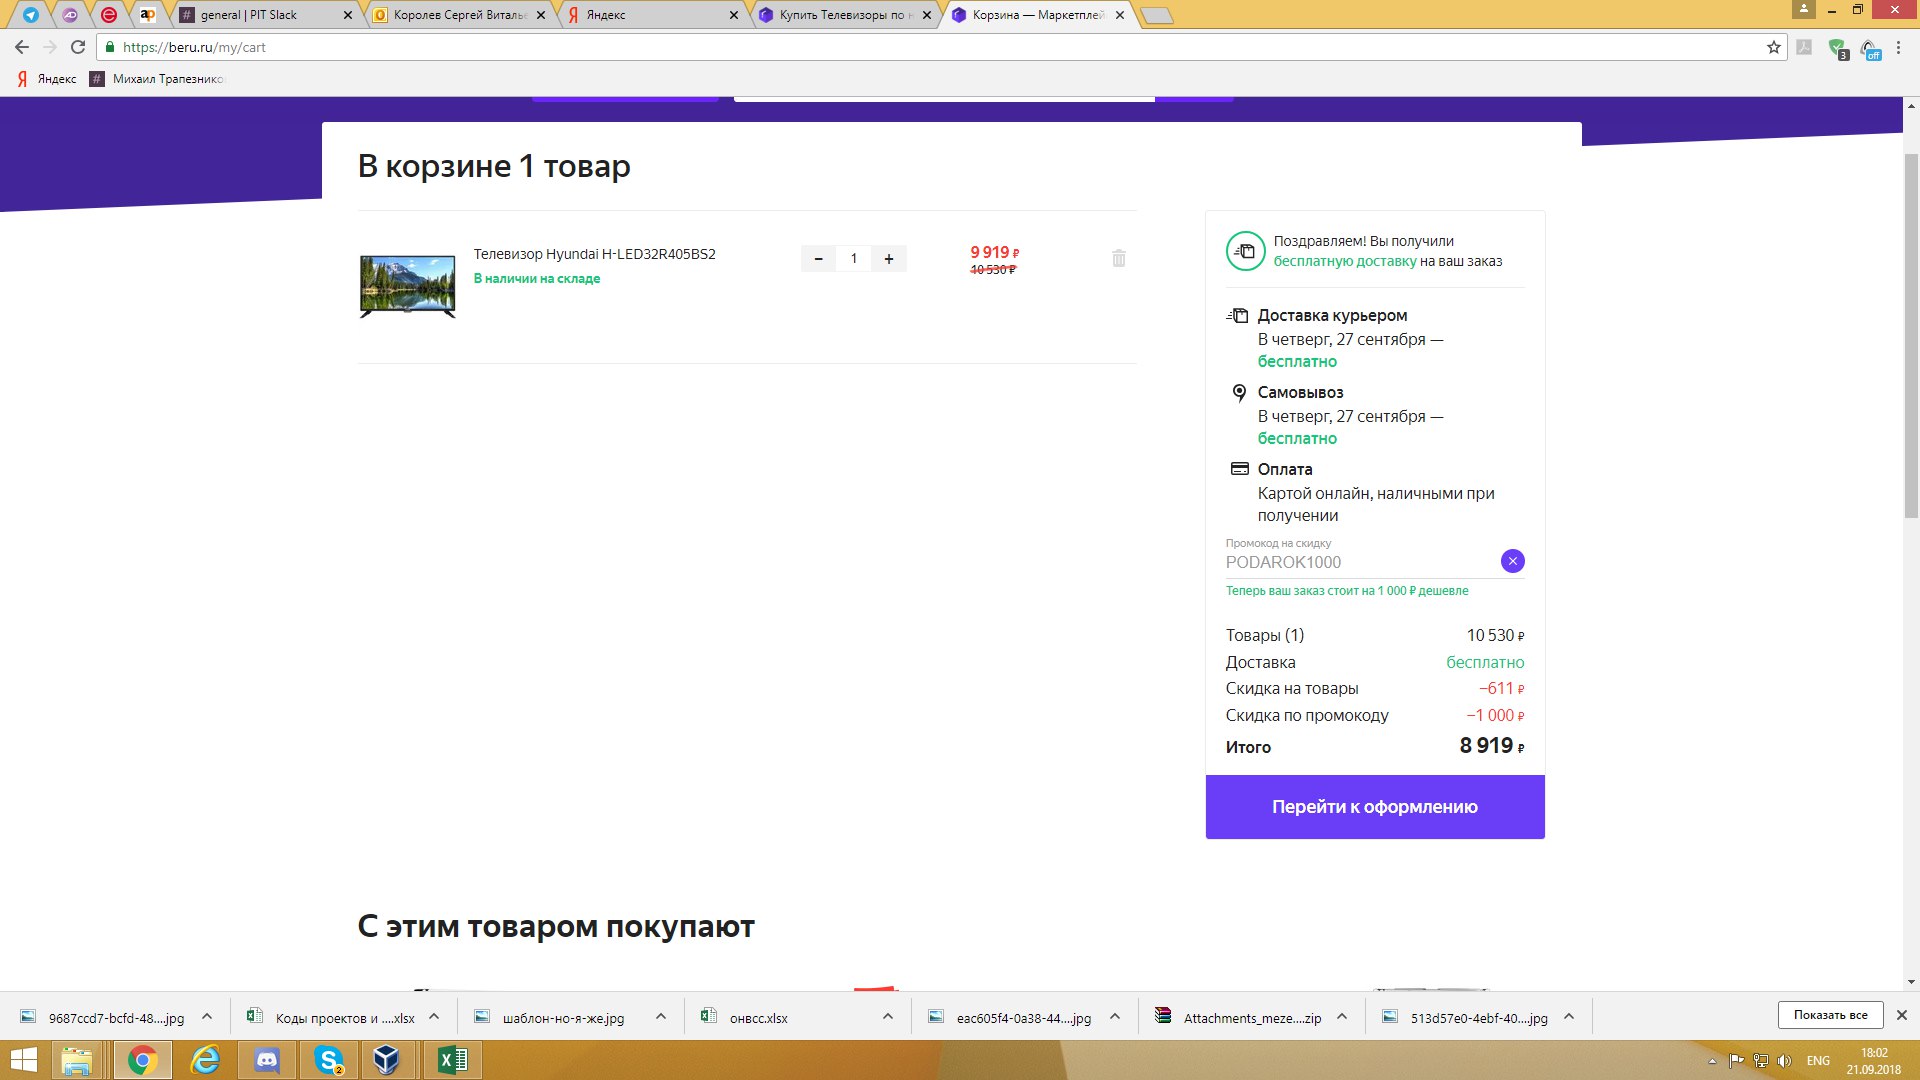The image size is (1920, 1080).
Task: Open Excel from the taskbar
Action: (451, 1060)
